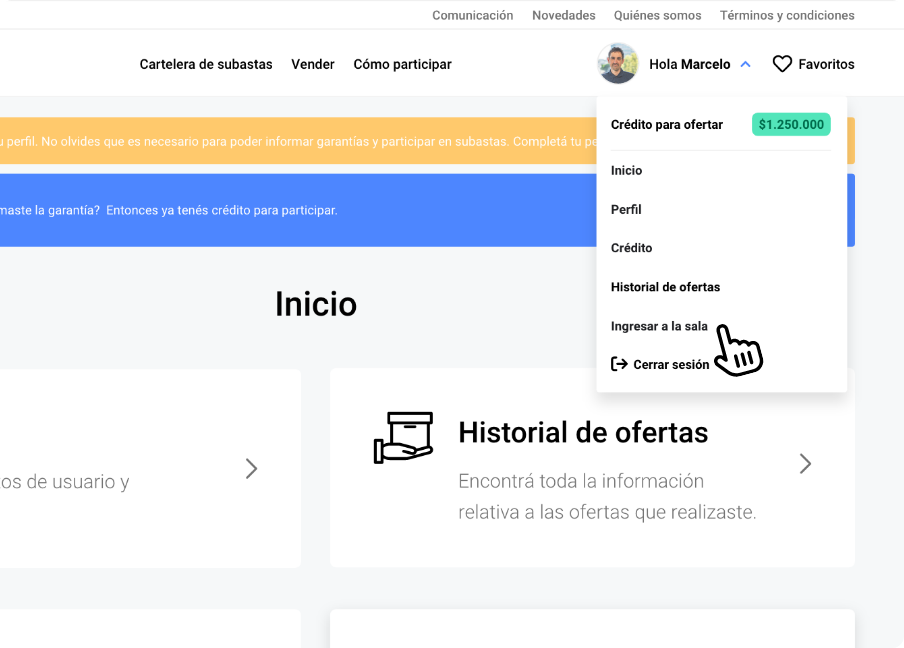Open profile options via Marcelo's avatar photo

(x=618, y=63)
